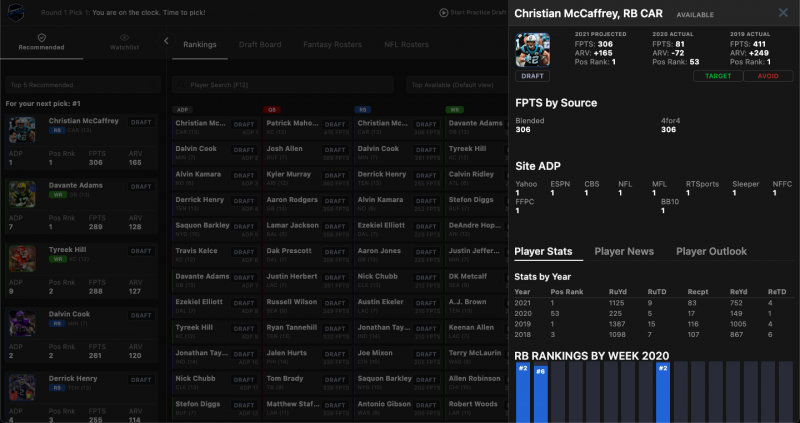Open the Watchlist eye tab
Screen dimensions: 800x423
click(125, 42)
